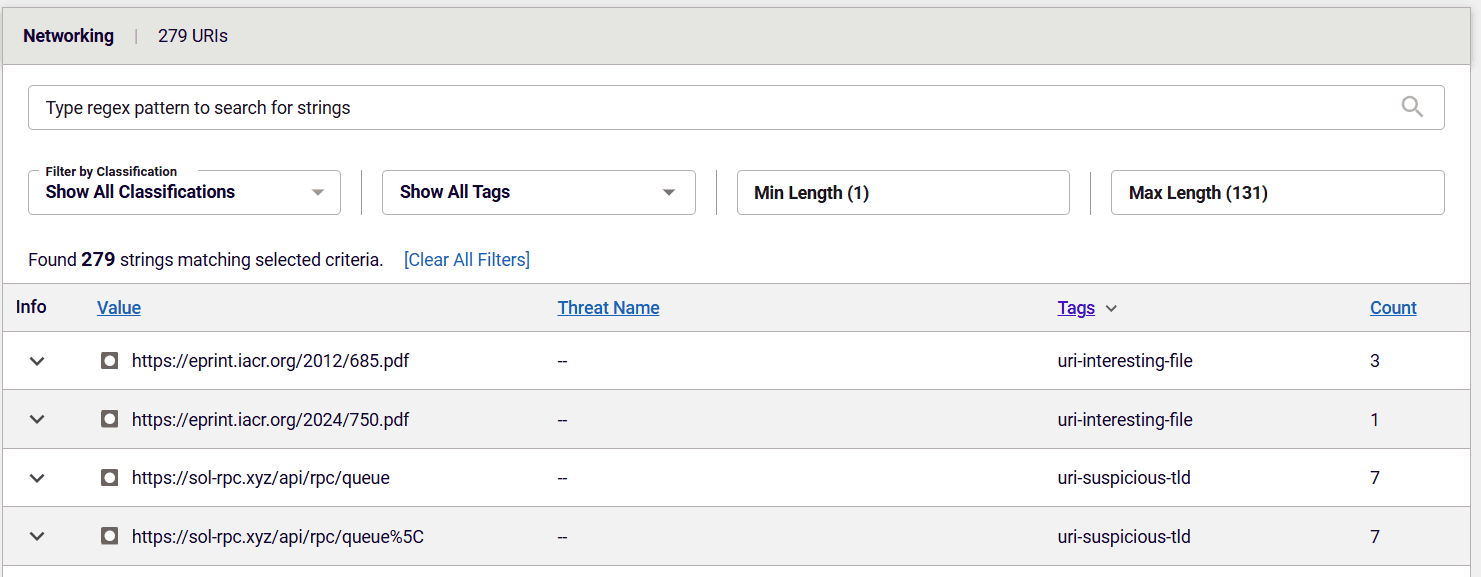
Task: Click status icon beside 2012/685.pdf URL
Action: click(110, 361)
